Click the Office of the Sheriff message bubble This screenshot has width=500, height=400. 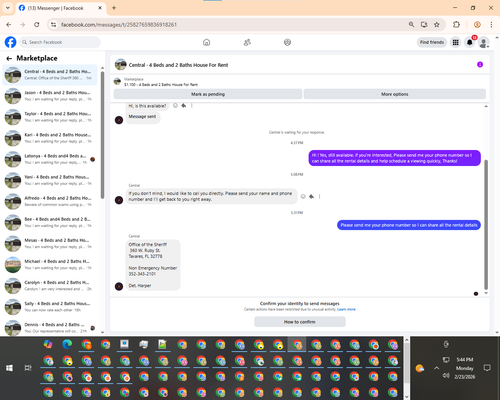pos(153,265)
